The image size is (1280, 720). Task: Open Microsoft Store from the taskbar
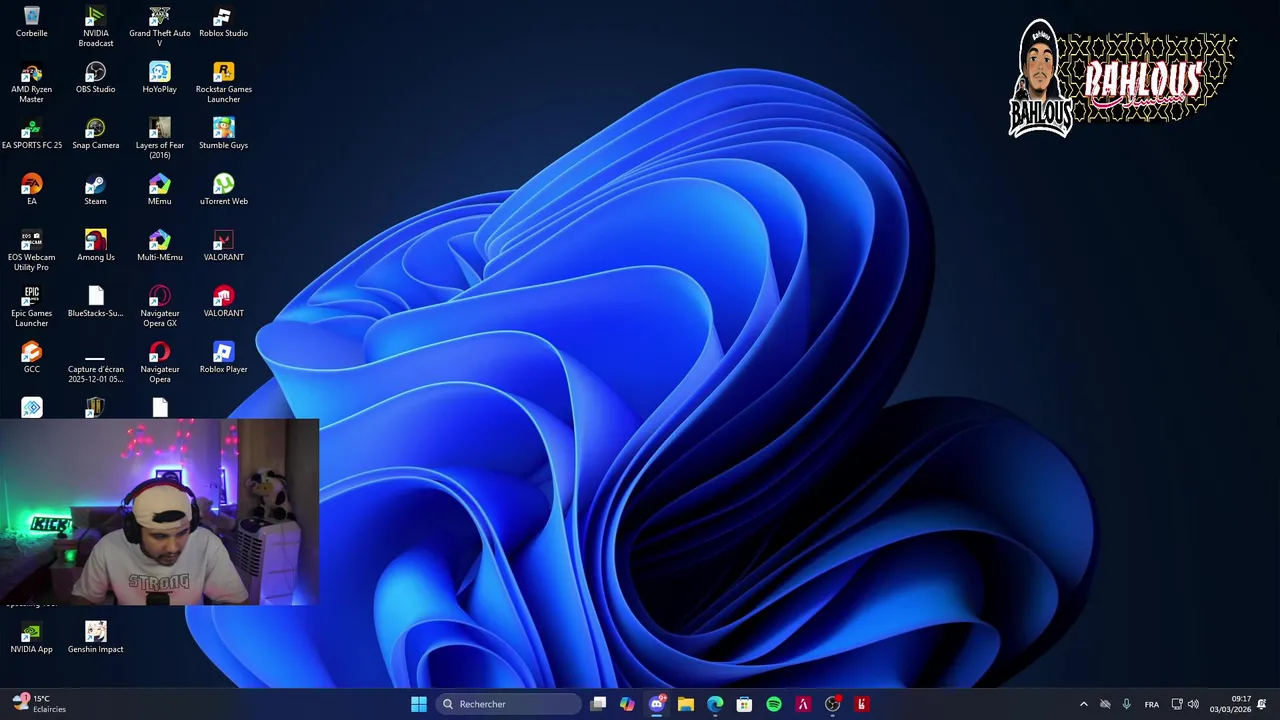pyautogui.click(x=744, y=704)
